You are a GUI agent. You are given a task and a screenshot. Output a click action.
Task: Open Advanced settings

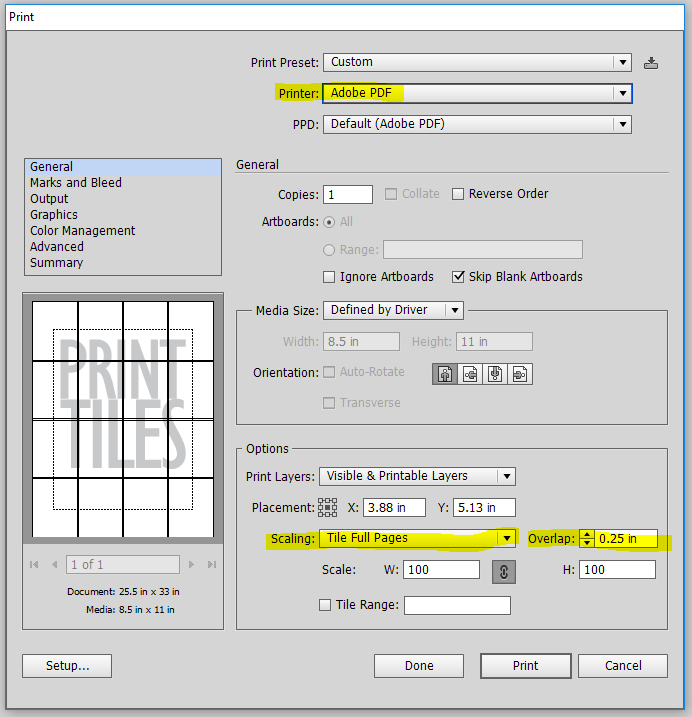(x=123, y=247)
